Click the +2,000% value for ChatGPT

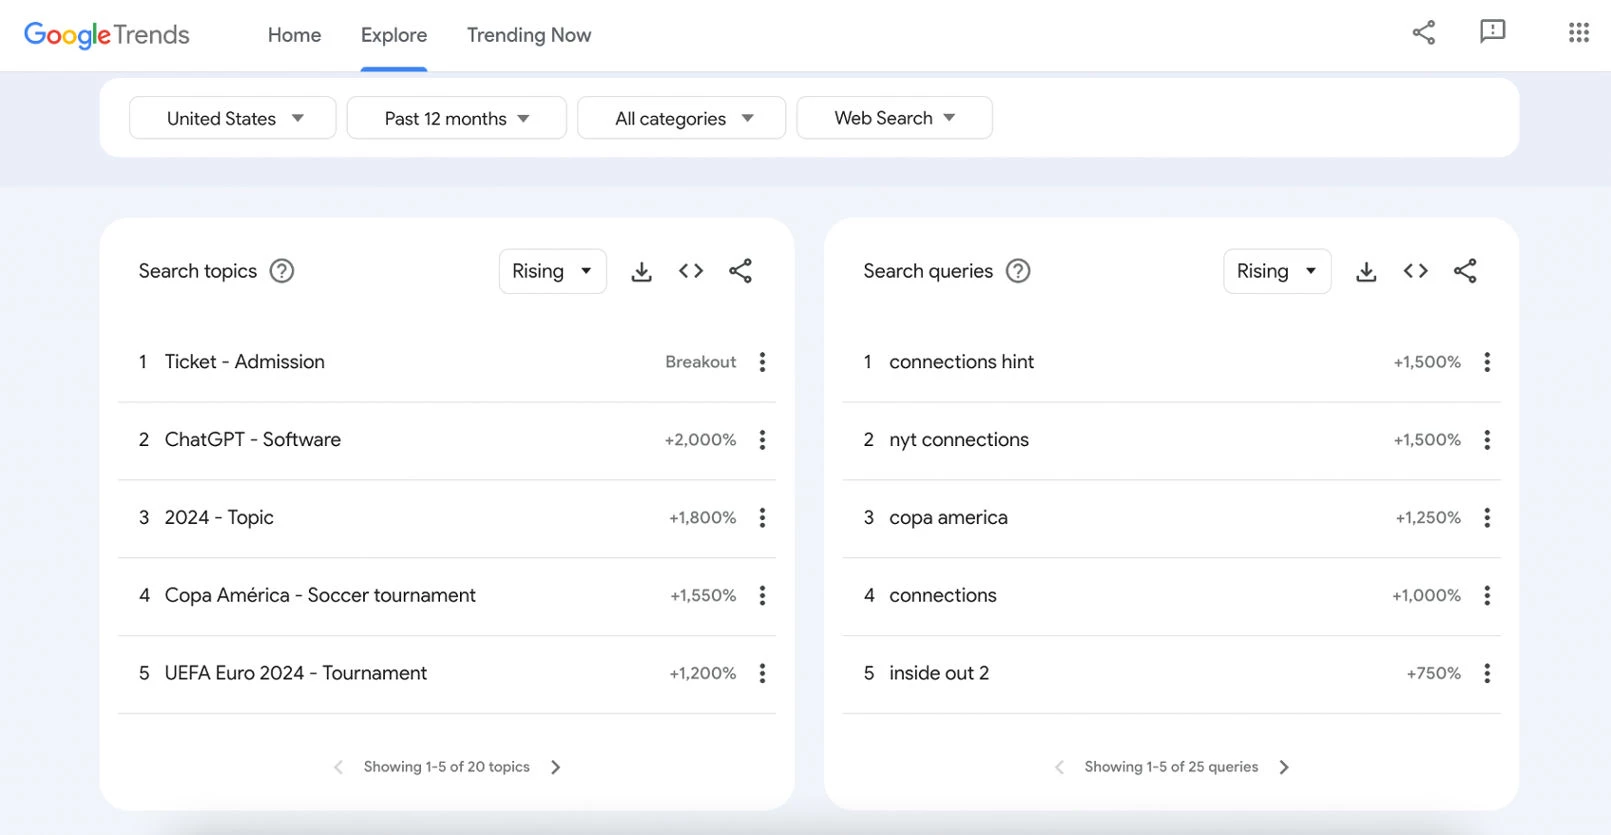pos(700,440)
